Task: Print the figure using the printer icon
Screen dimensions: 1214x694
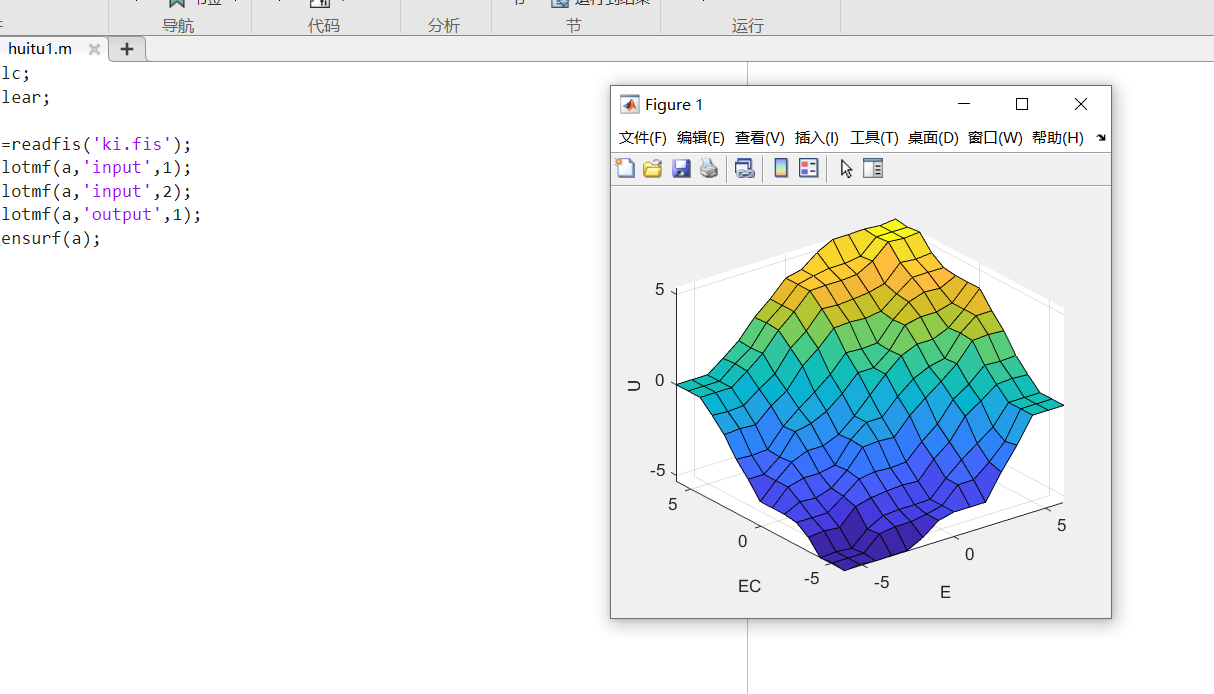Action: (709, 169)
